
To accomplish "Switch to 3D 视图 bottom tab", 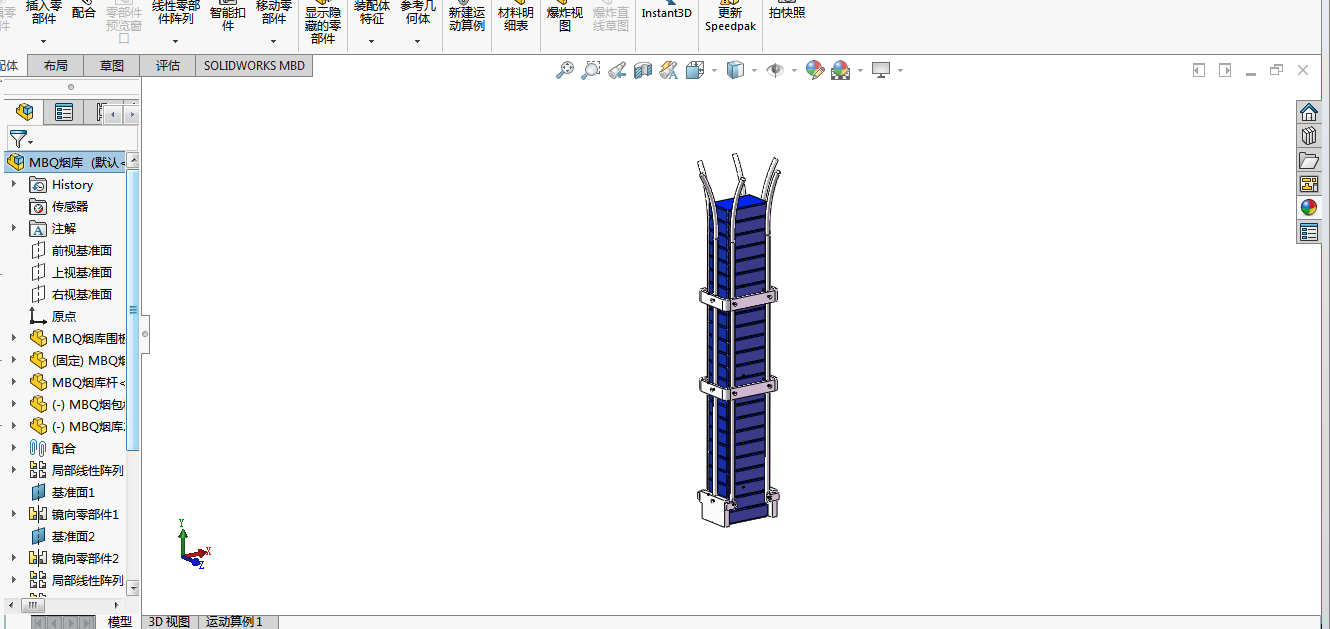I will [169, 621].
